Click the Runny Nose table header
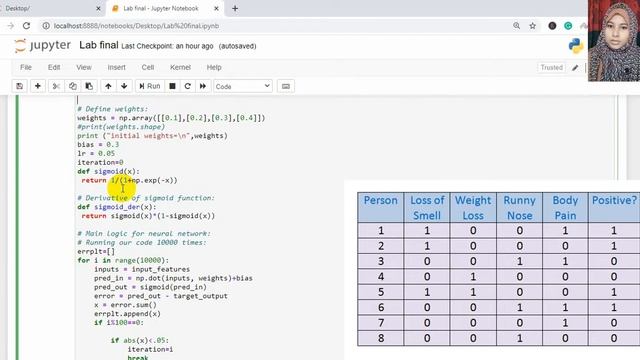This screenshot has width=640, height=360. pos(519,207)
